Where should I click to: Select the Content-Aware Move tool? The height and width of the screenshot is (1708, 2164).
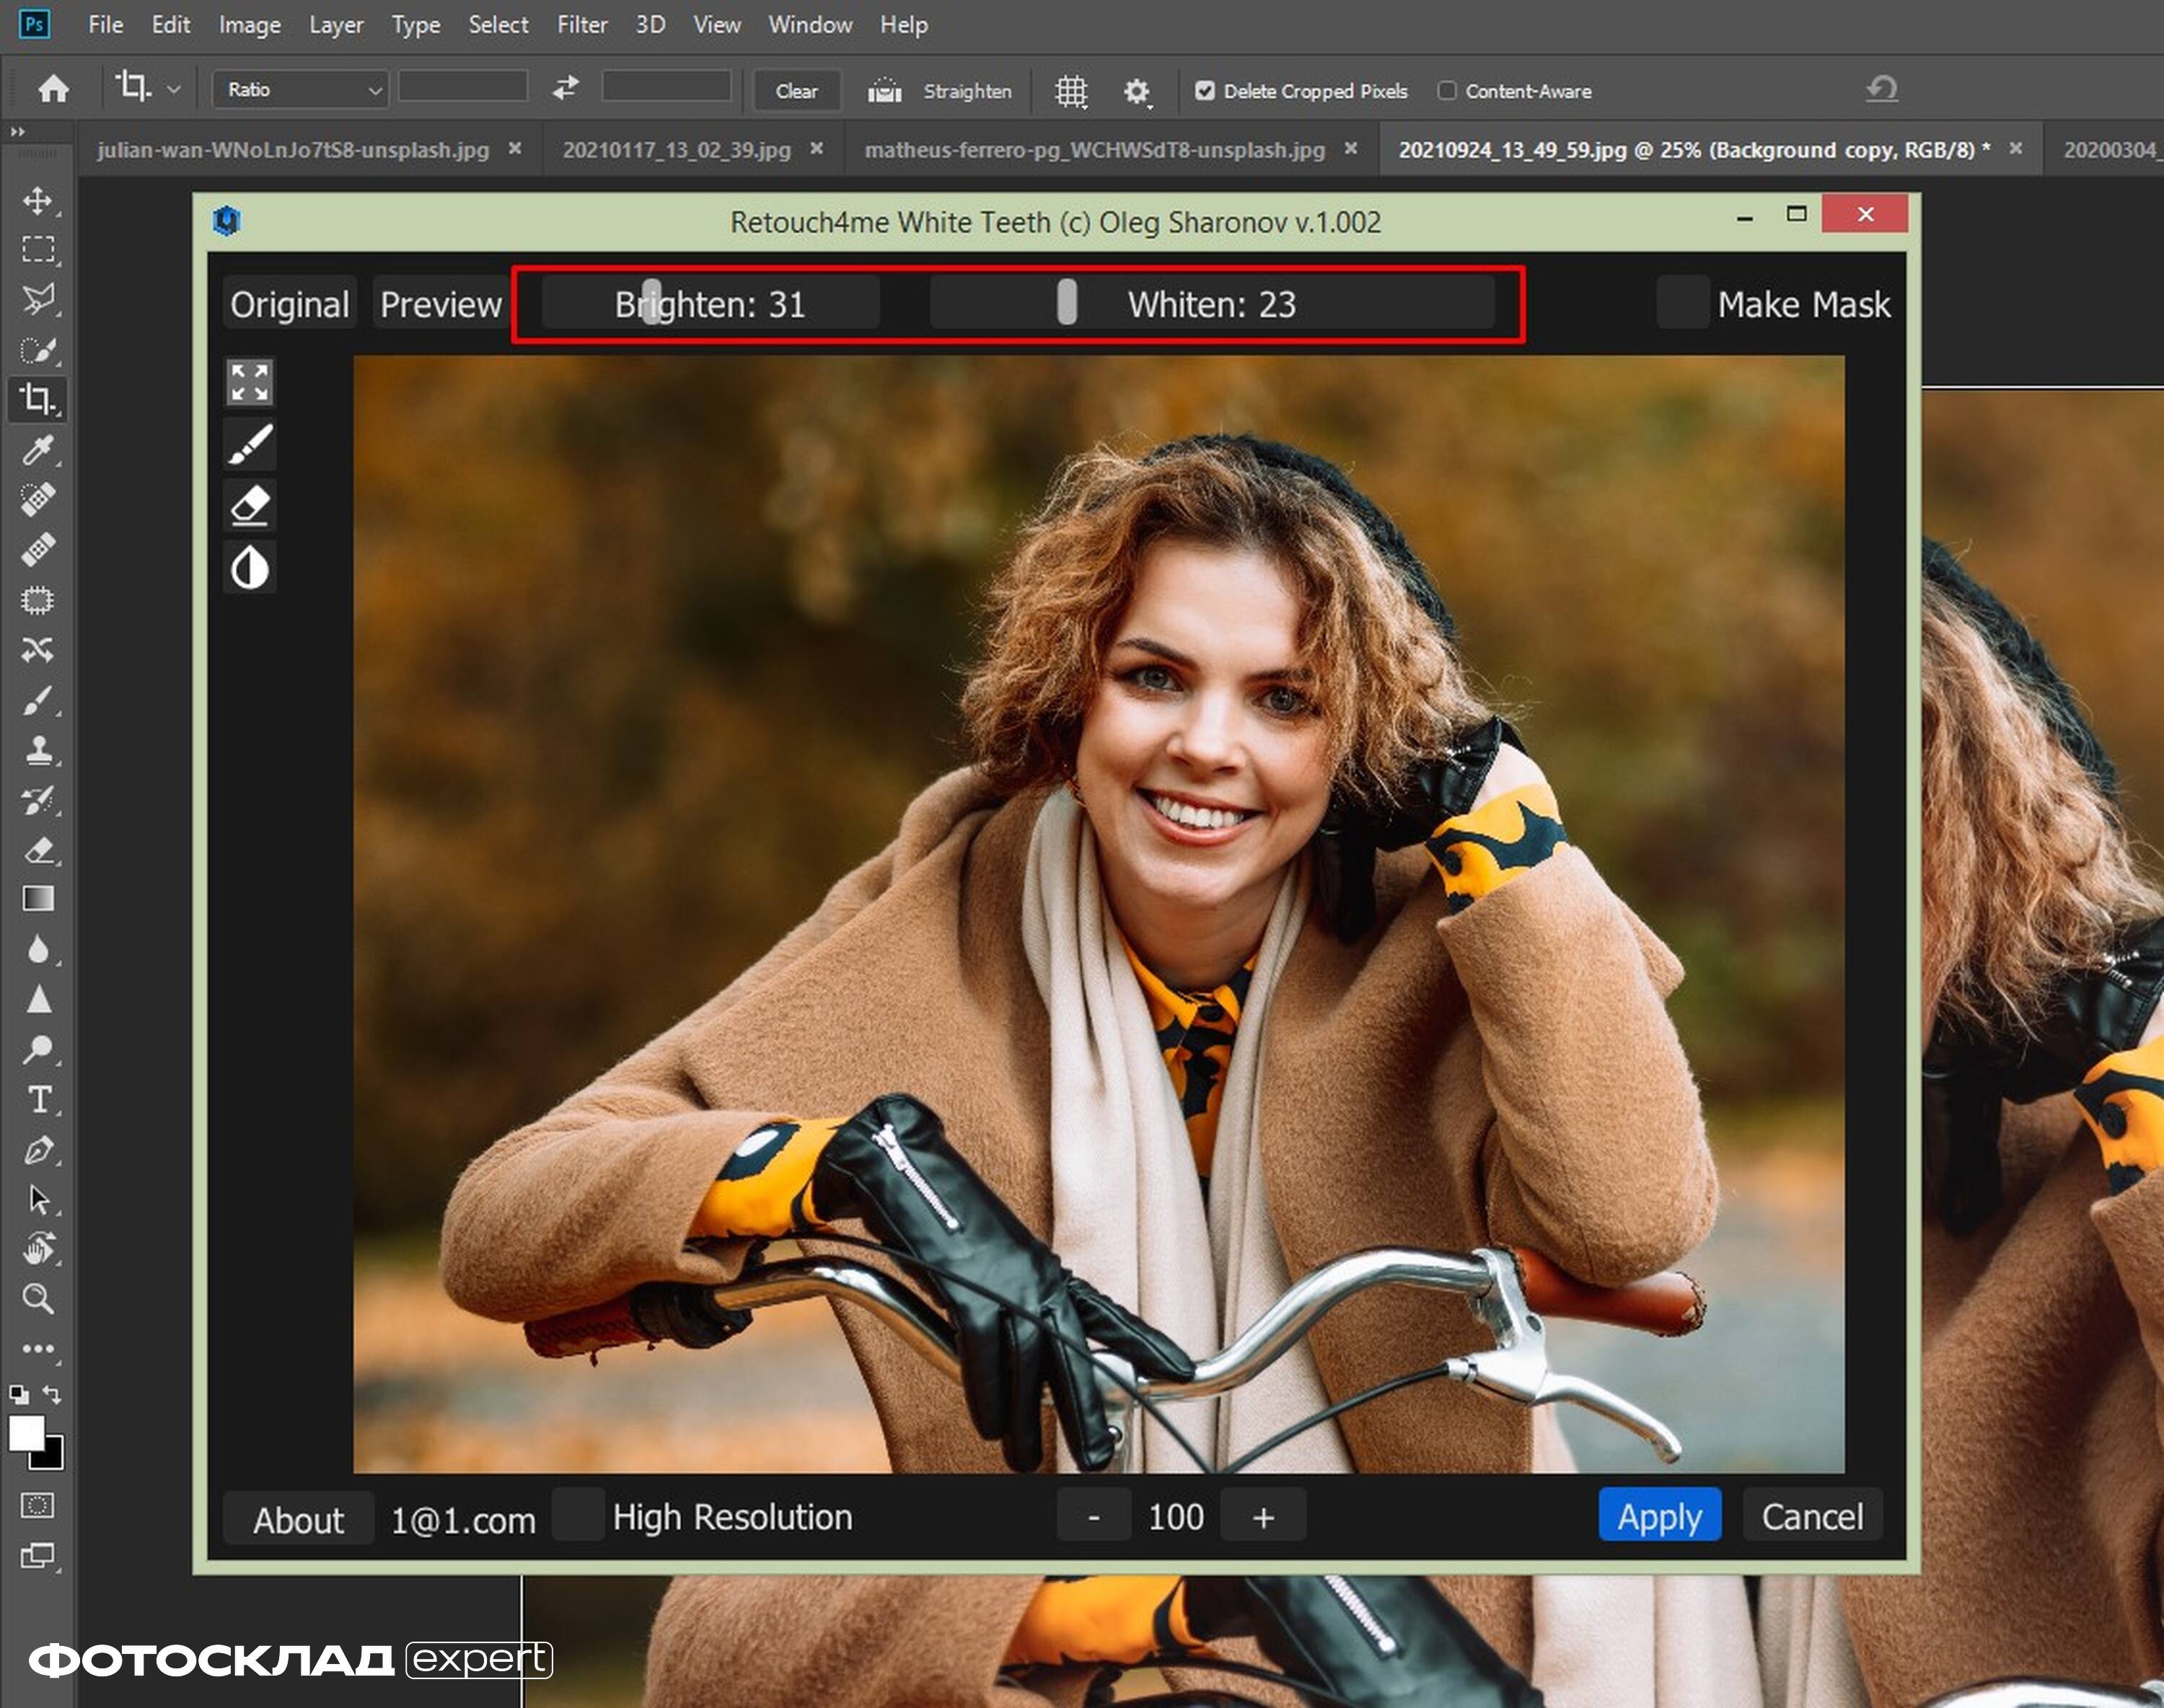[38, 650]
